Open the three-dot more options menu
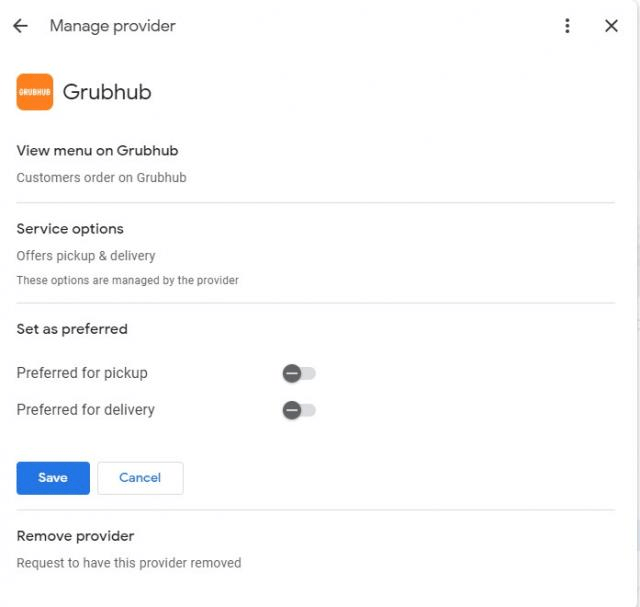 pos(567,26)
